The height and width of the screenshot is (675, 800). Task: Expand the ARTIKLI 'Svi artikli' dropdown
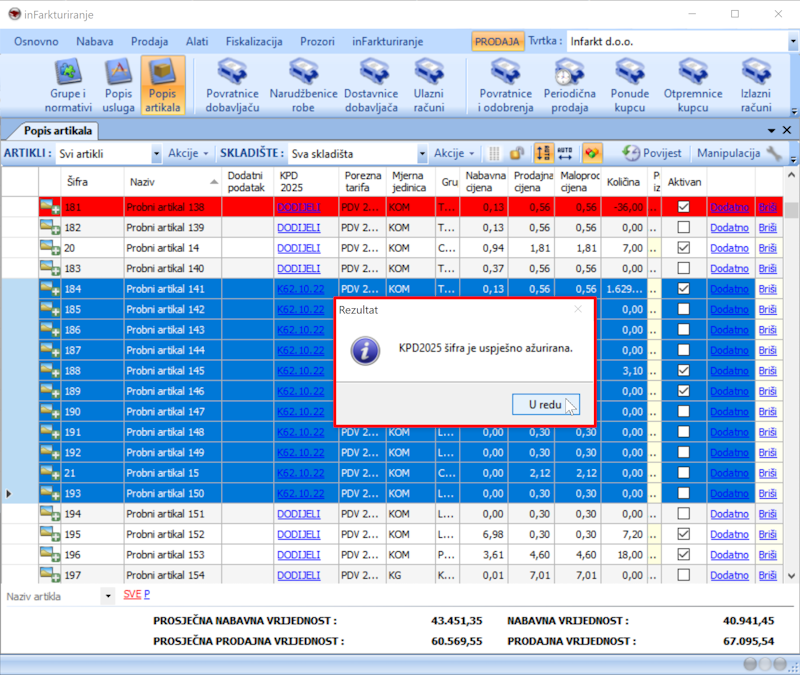[156, 154]
